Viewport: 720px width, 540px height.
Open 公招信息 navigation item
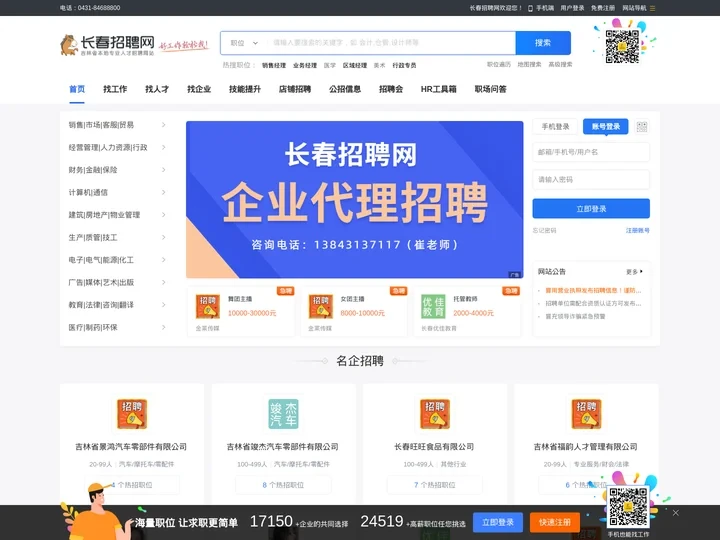[x=345, y=89]
